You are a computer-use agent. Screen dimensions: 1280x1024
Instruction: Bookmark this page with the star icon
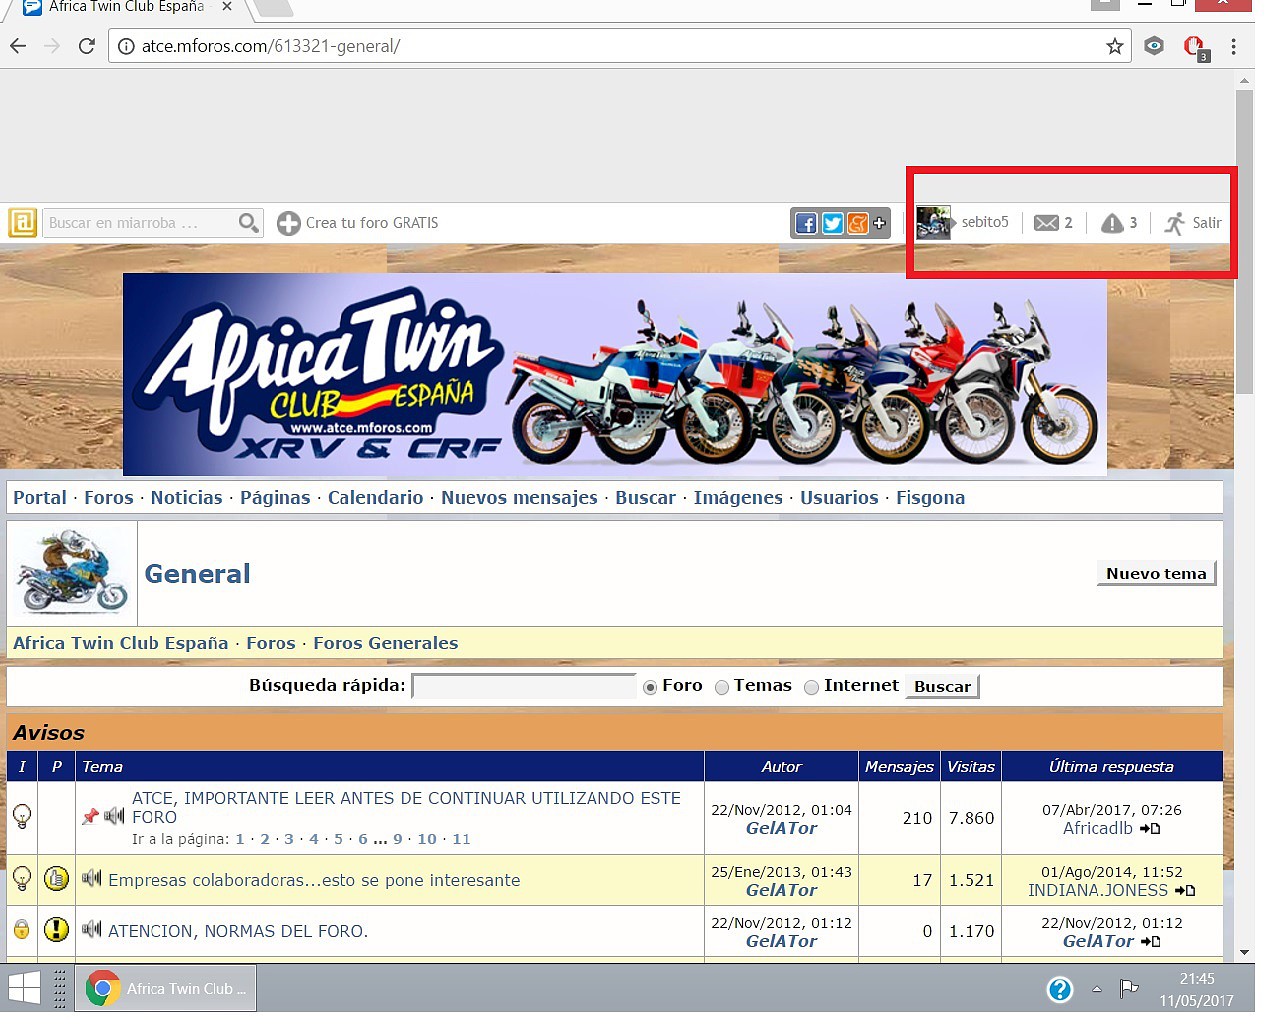point(1114,46)
